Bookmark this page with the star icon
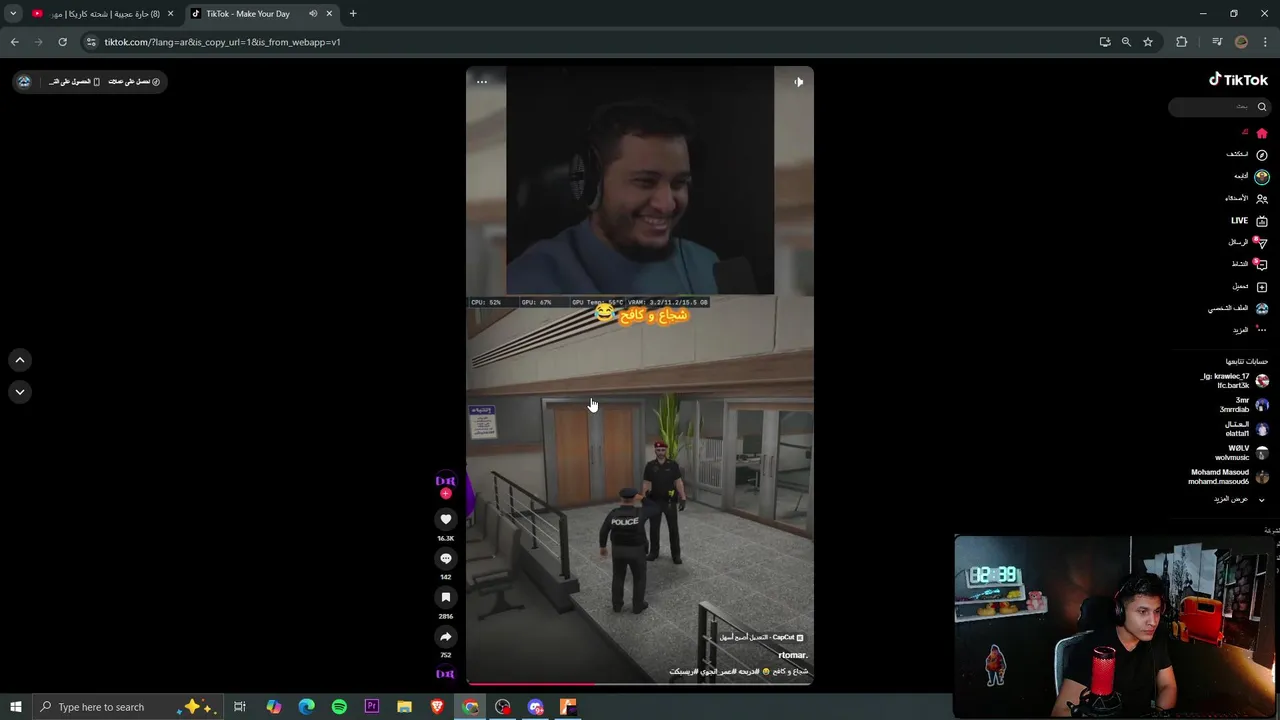 tap(1148, 42)
